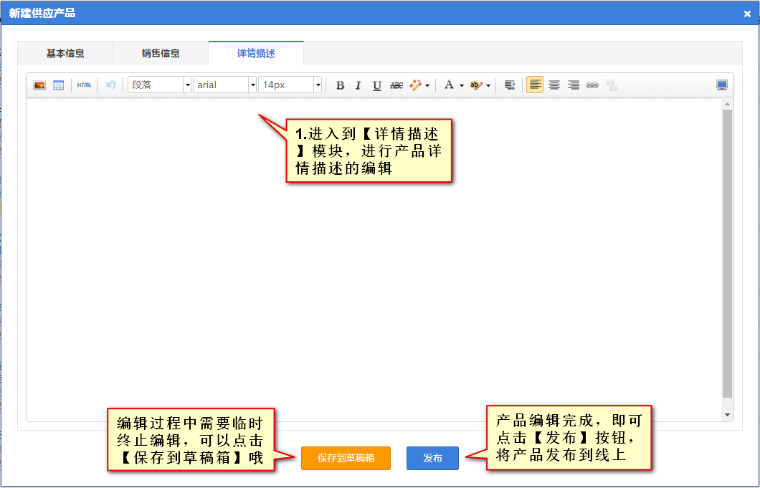Toggle bold formatting

(x=340, y=85)
